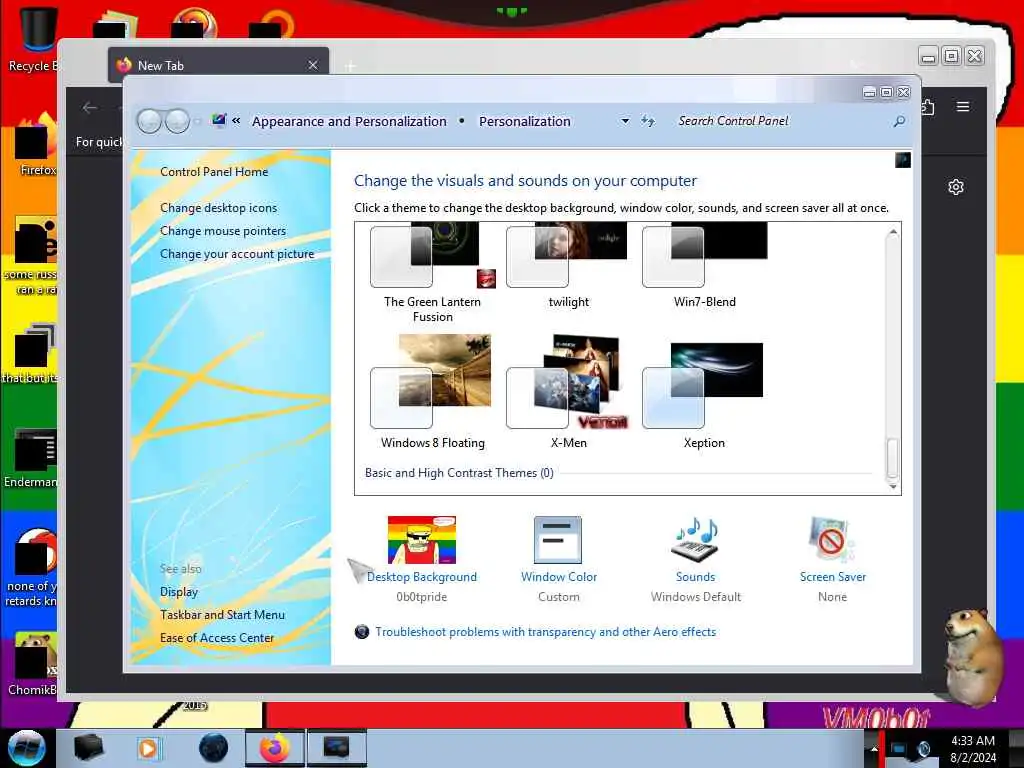
Task: Open Firefox extensions puzzle icon
Action: tap(929, 106)
